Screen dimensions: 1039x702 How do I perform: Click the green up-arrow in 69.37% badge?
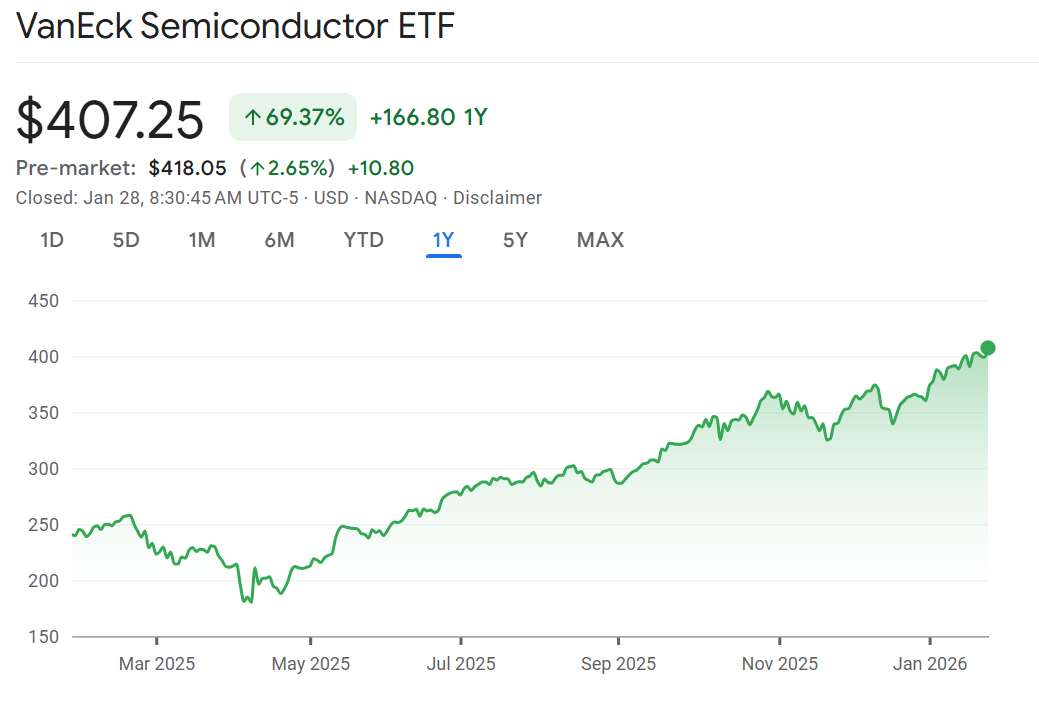tap(253, 118)
